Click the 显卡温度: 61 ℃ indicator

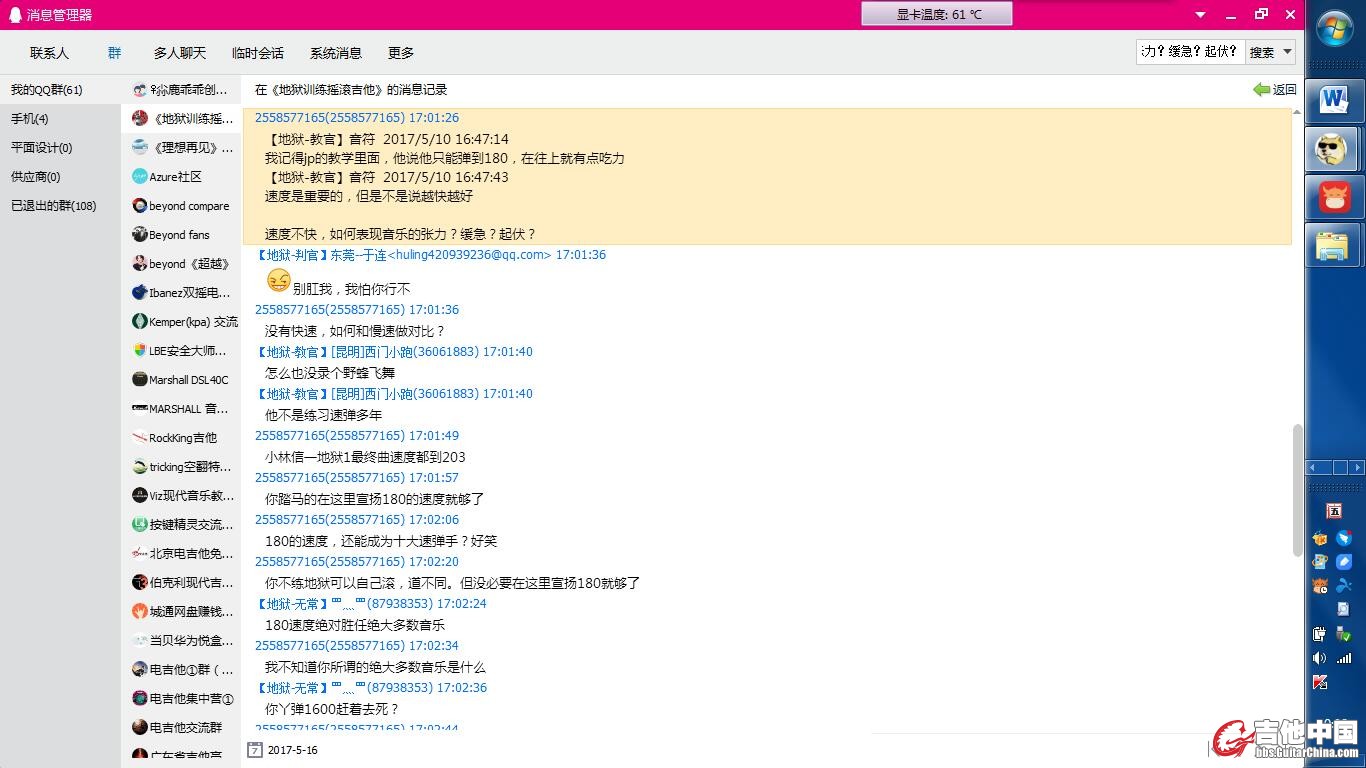(x=937, y=14)
